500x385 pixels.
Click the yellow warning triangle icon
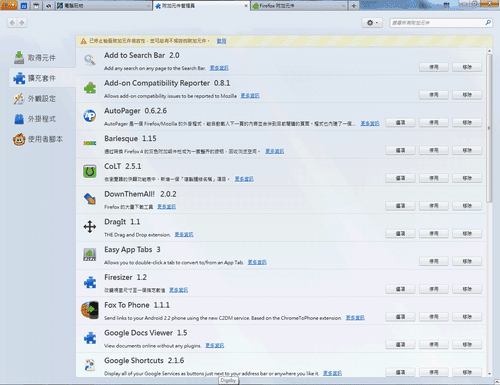point(83,41)
